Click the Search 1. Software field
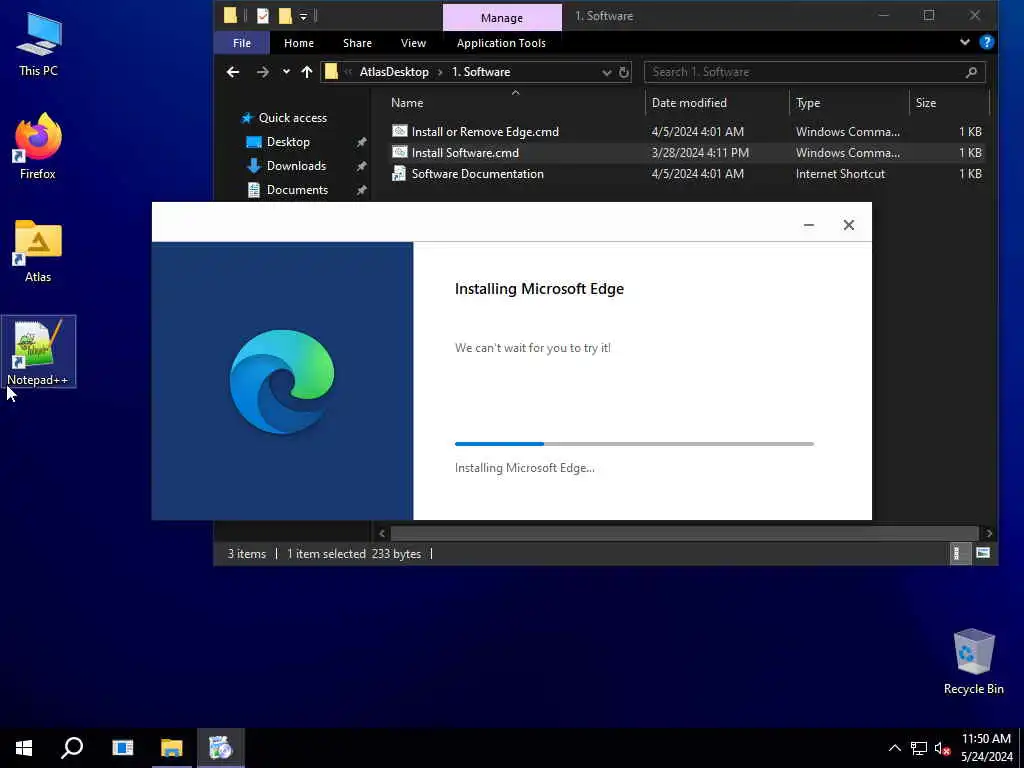 pos(803,72)
